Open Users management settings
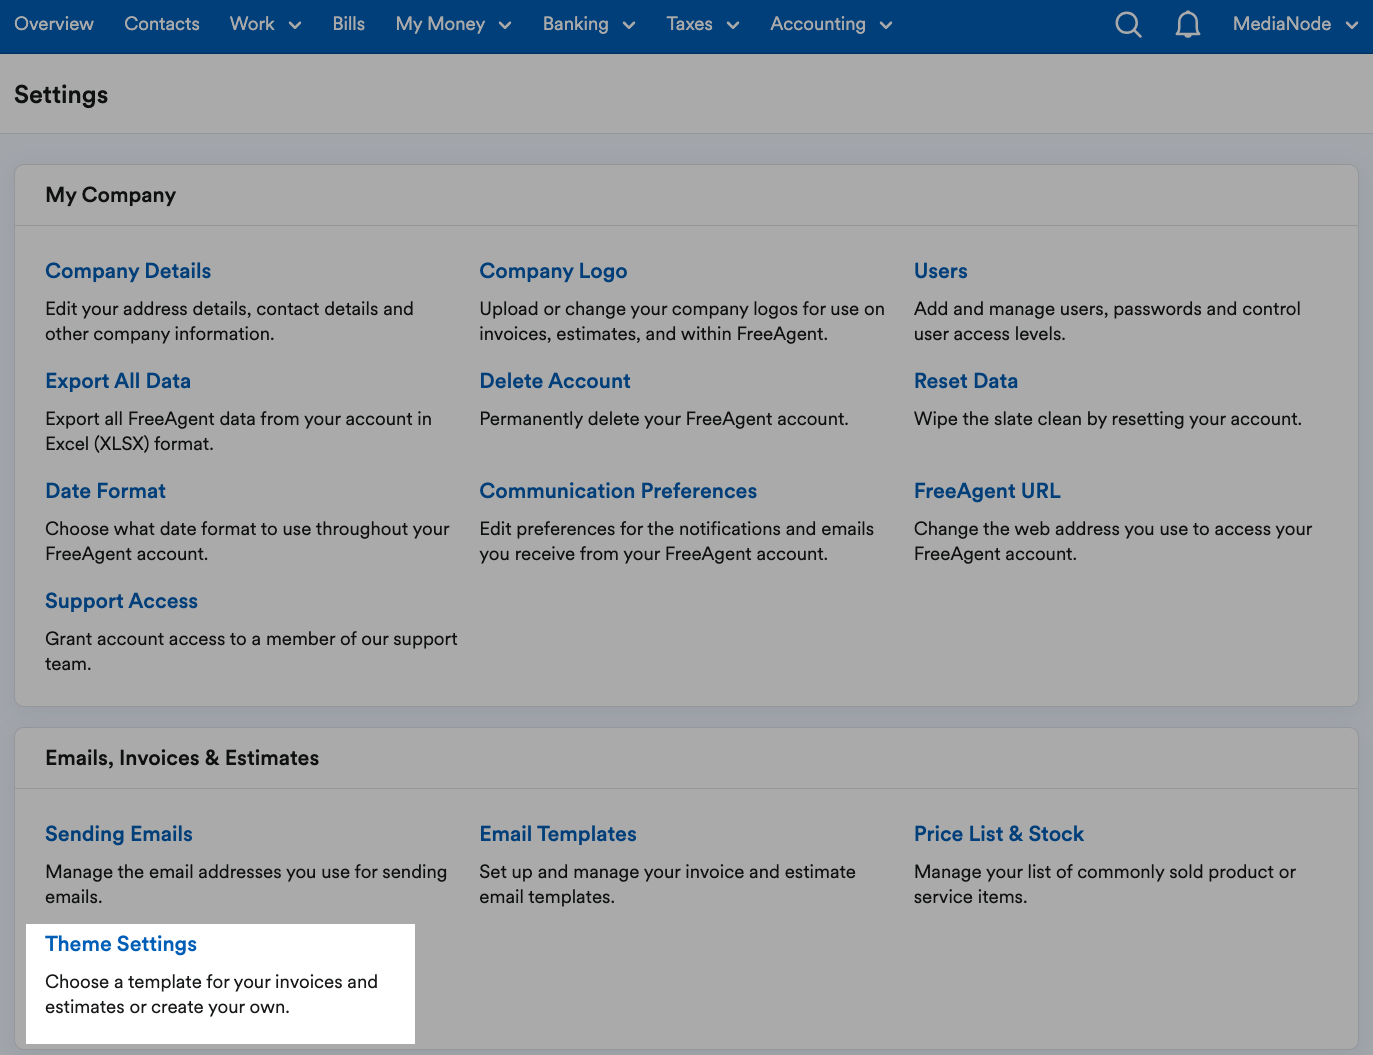1373x1055 pixels. (x=940, y=271)
